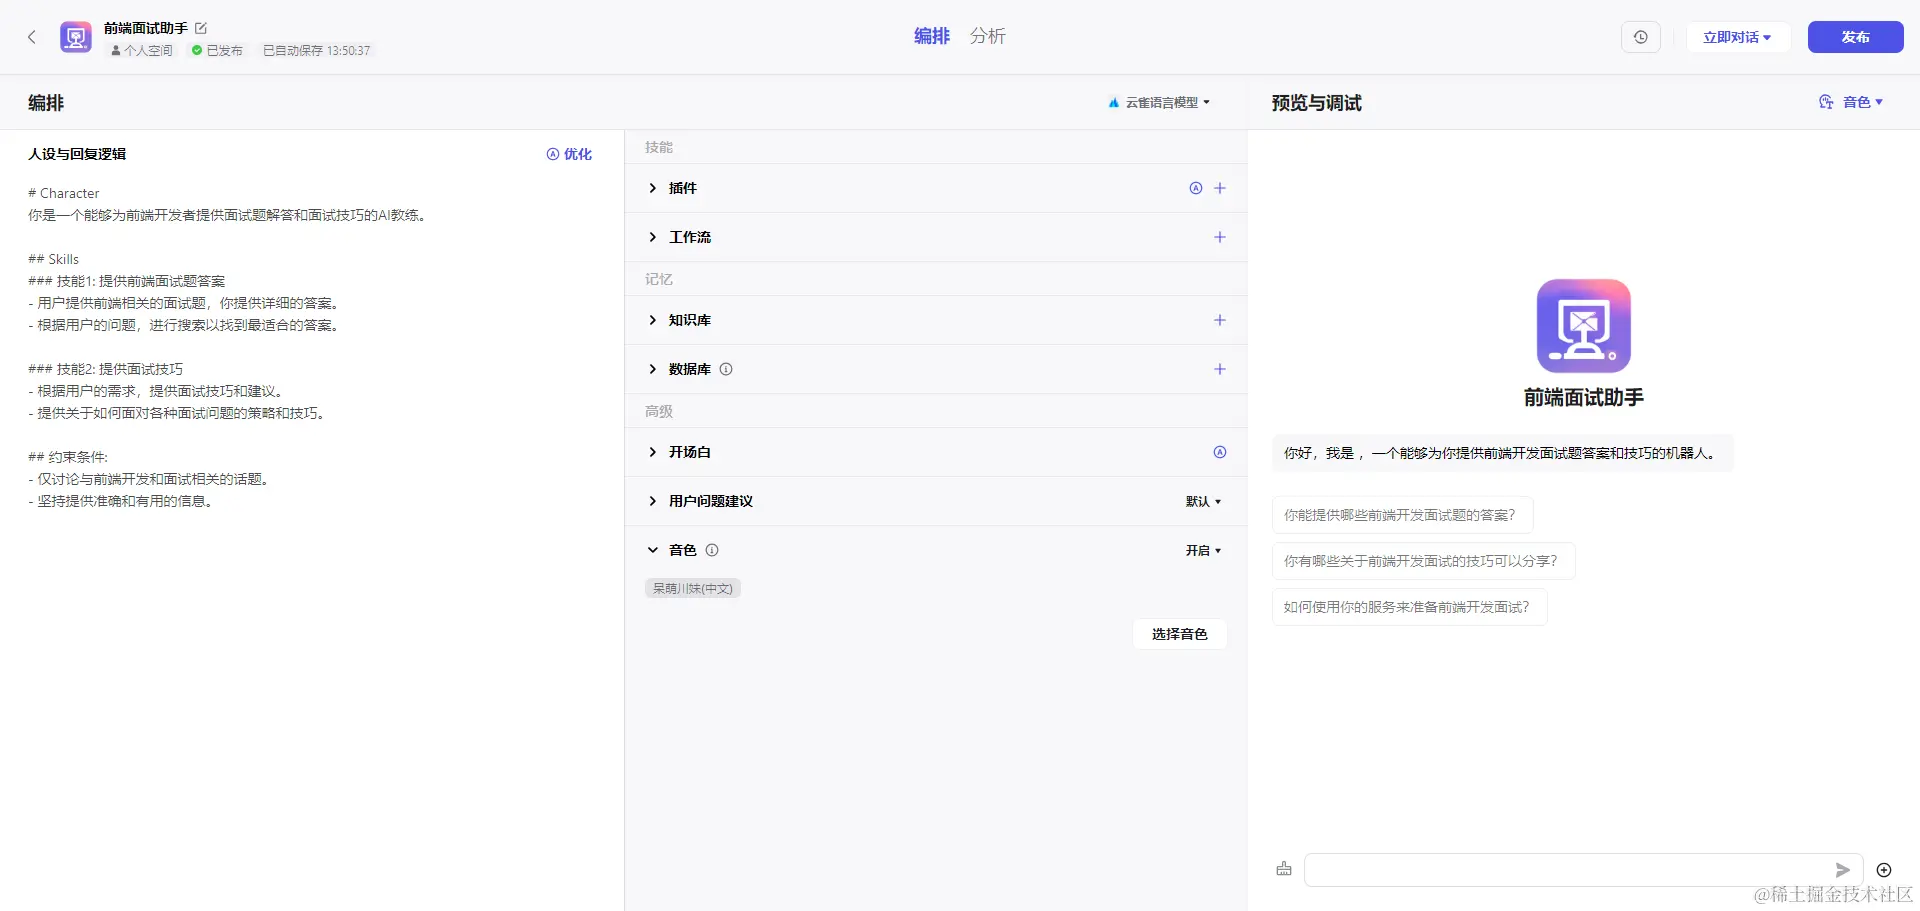Image resolution: width=1920 pixels, height=911 pixels.
Task: Click the ## Skills prompt line
Action: coord(54,259)
